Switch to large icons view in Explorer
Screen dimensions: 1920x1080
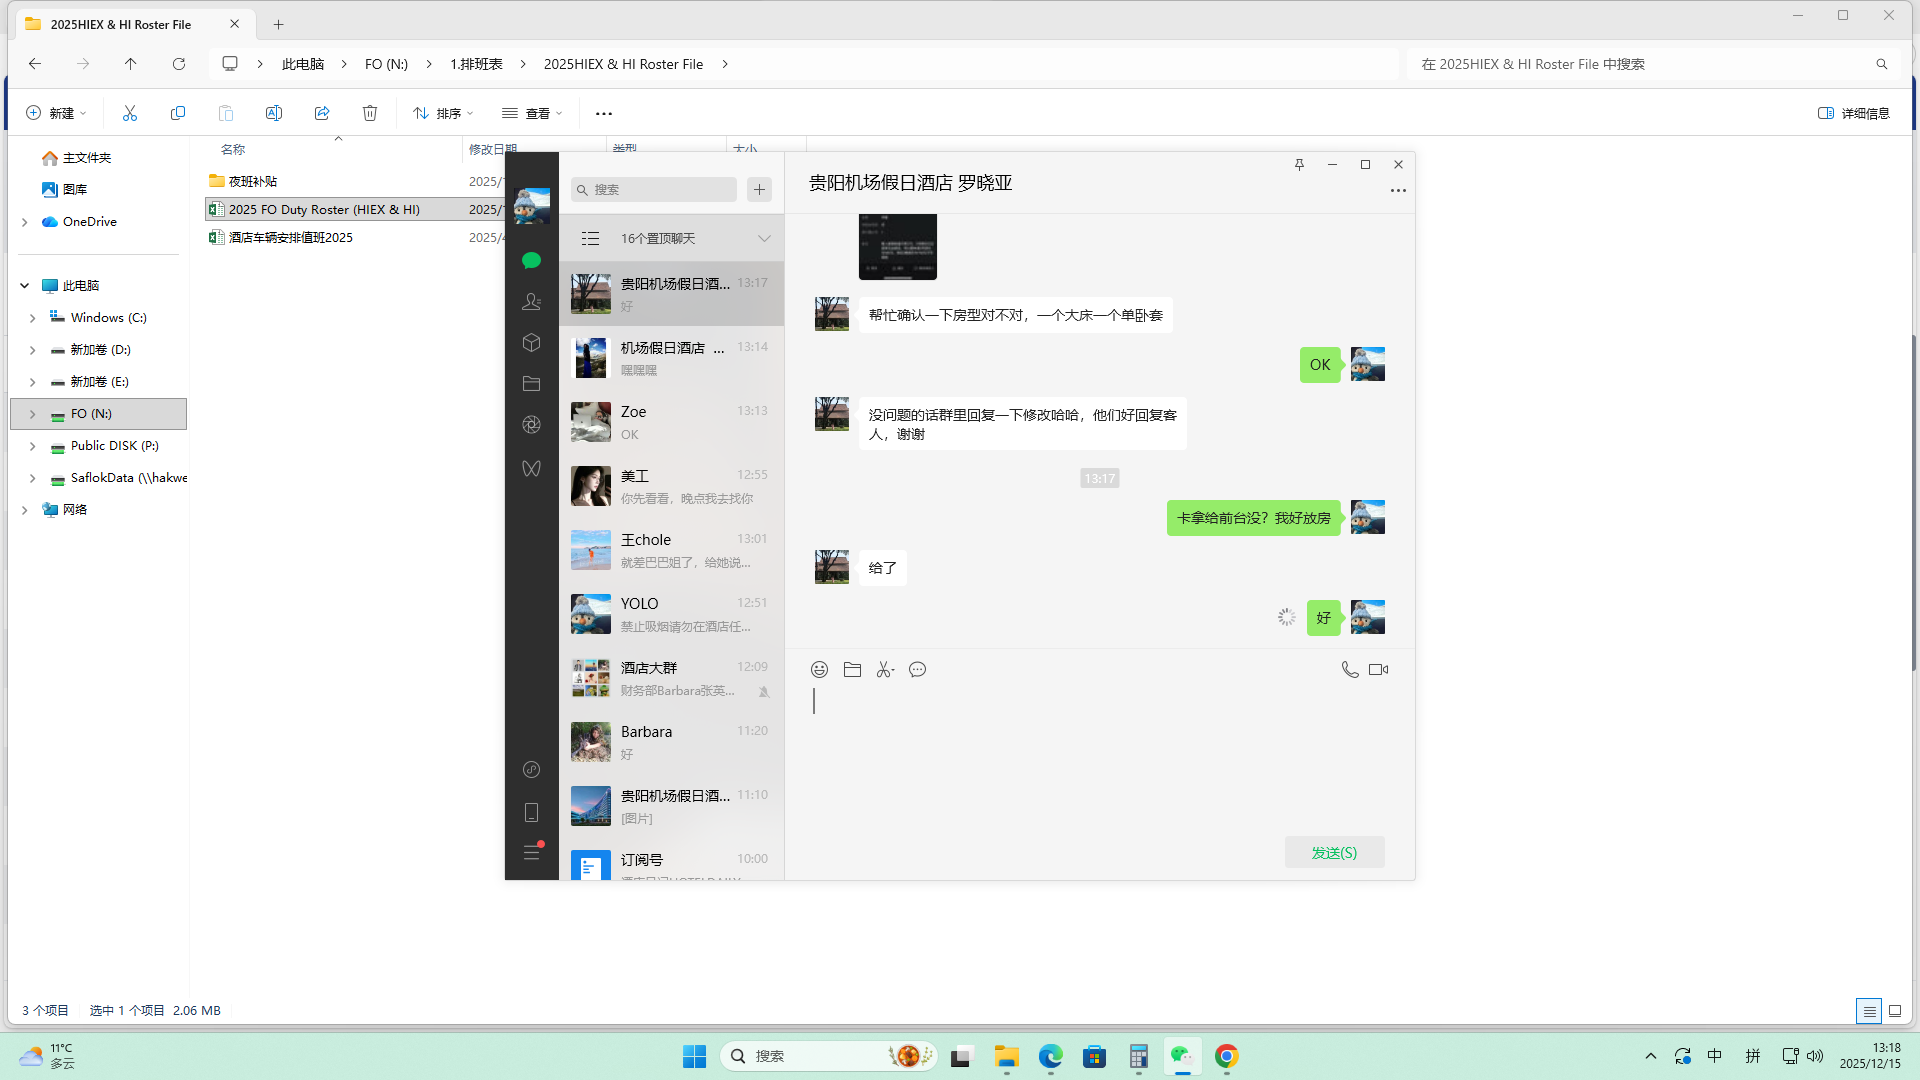(1894, 1011)
